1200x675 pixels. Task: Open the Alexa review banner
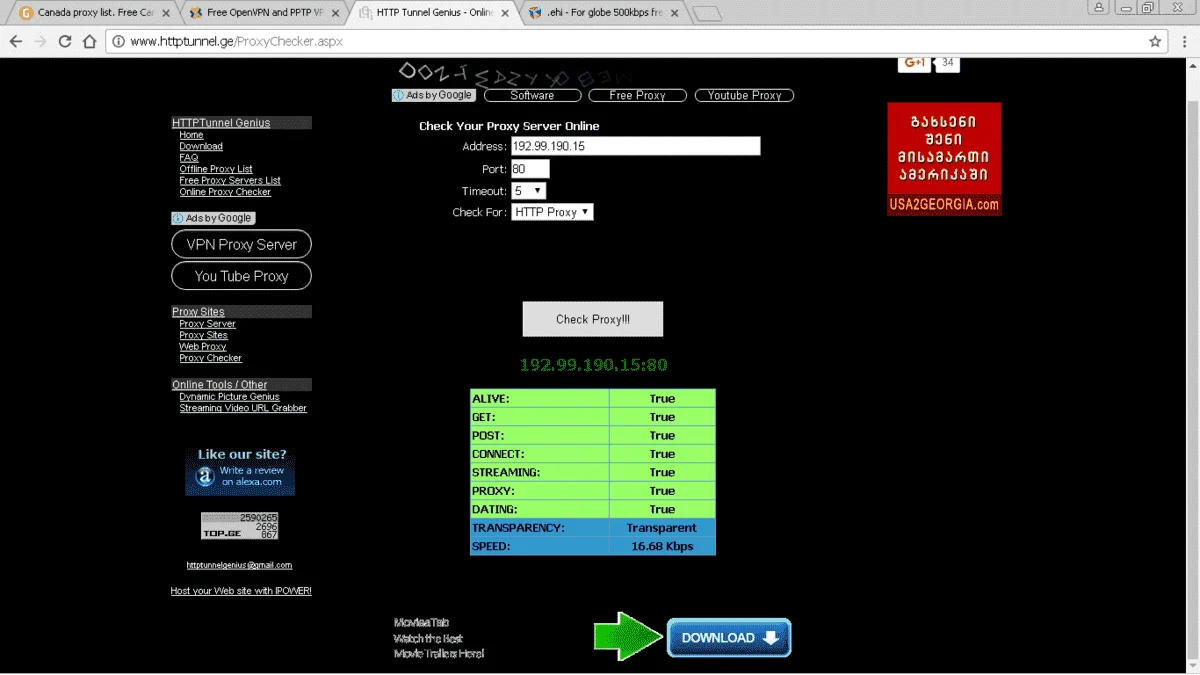(x=240, y=470)
